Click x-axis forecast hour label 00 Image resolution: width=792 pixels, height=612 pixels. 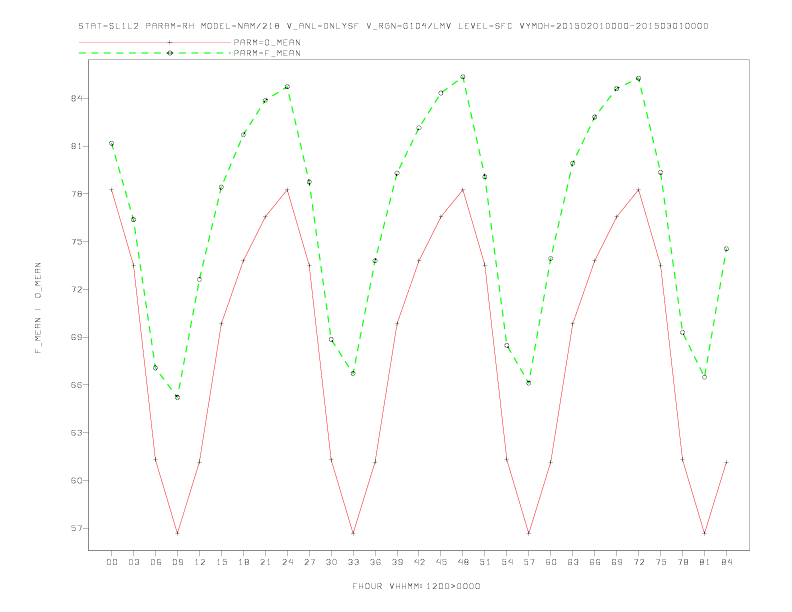(x=112, y=562)
